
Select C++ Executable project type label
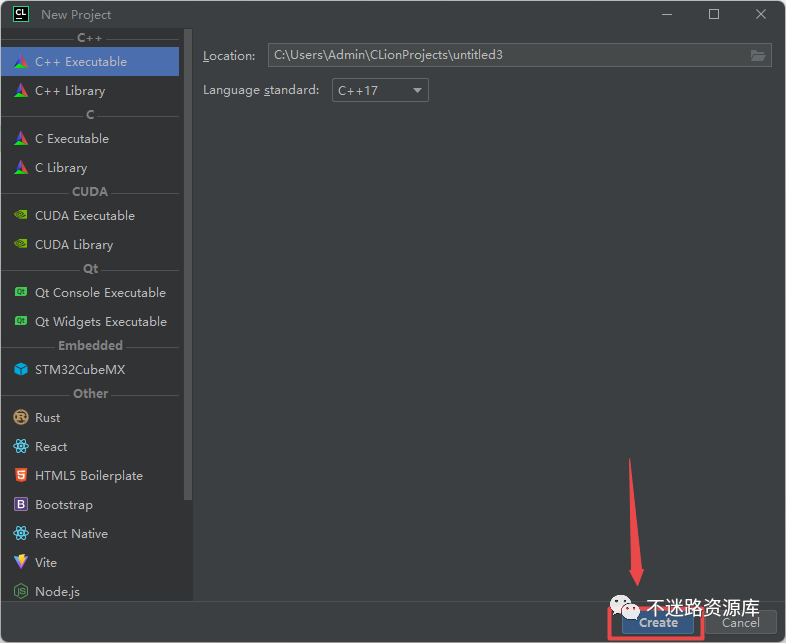(81, 62)
